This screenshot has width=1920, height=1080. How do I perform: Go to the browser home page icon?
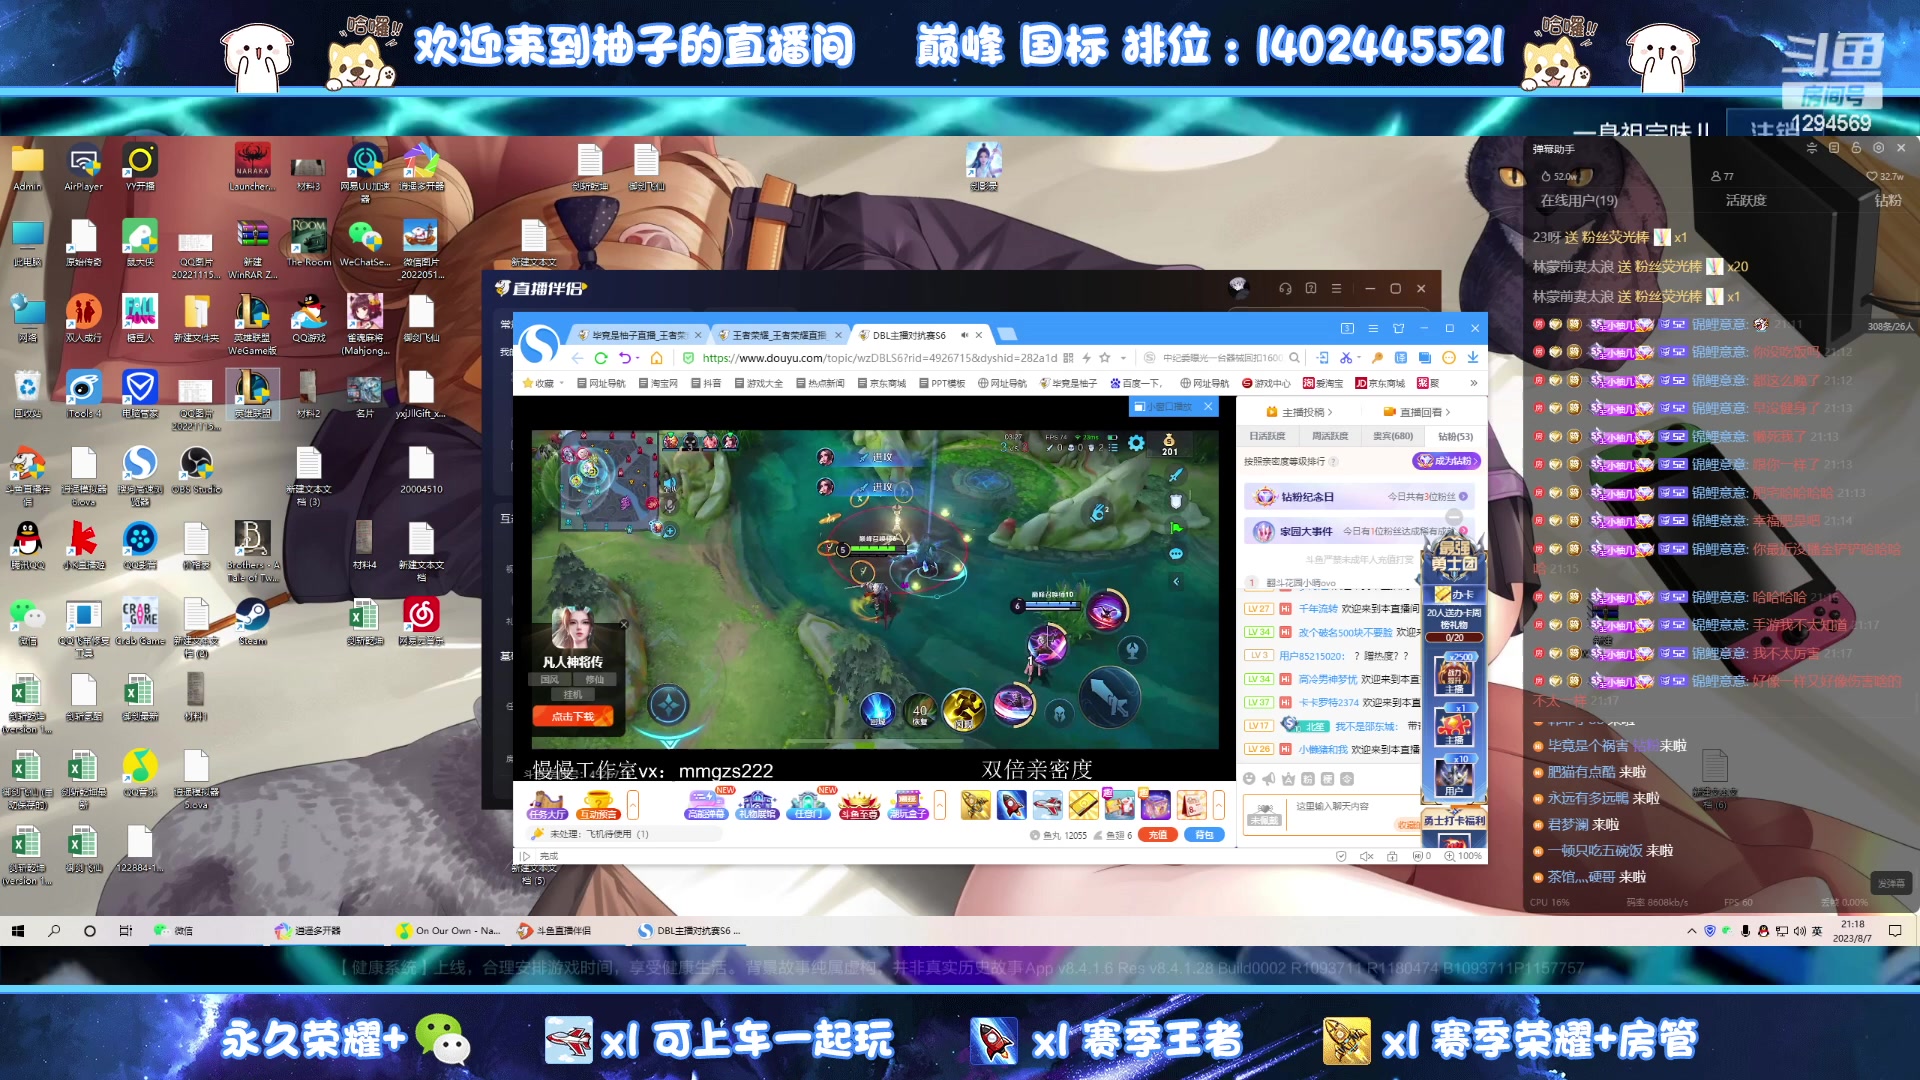[x=656, y=358]
